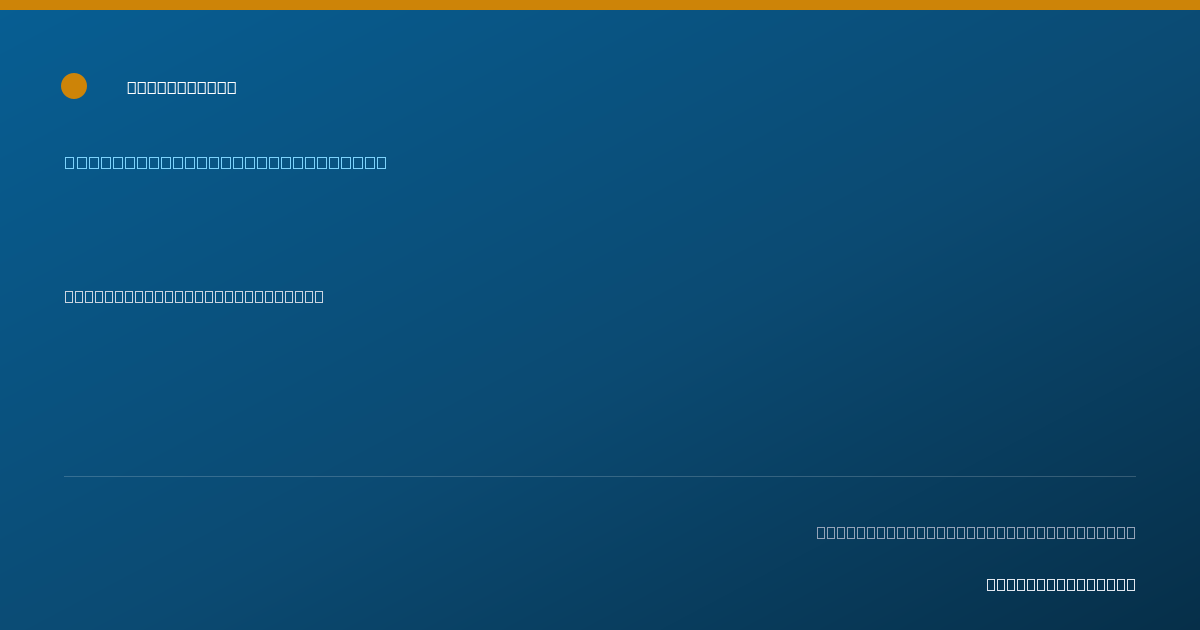This screenshot has width=1200, height=630.
Task: Click the light-blue headline text line
Action: click(226, 162)
